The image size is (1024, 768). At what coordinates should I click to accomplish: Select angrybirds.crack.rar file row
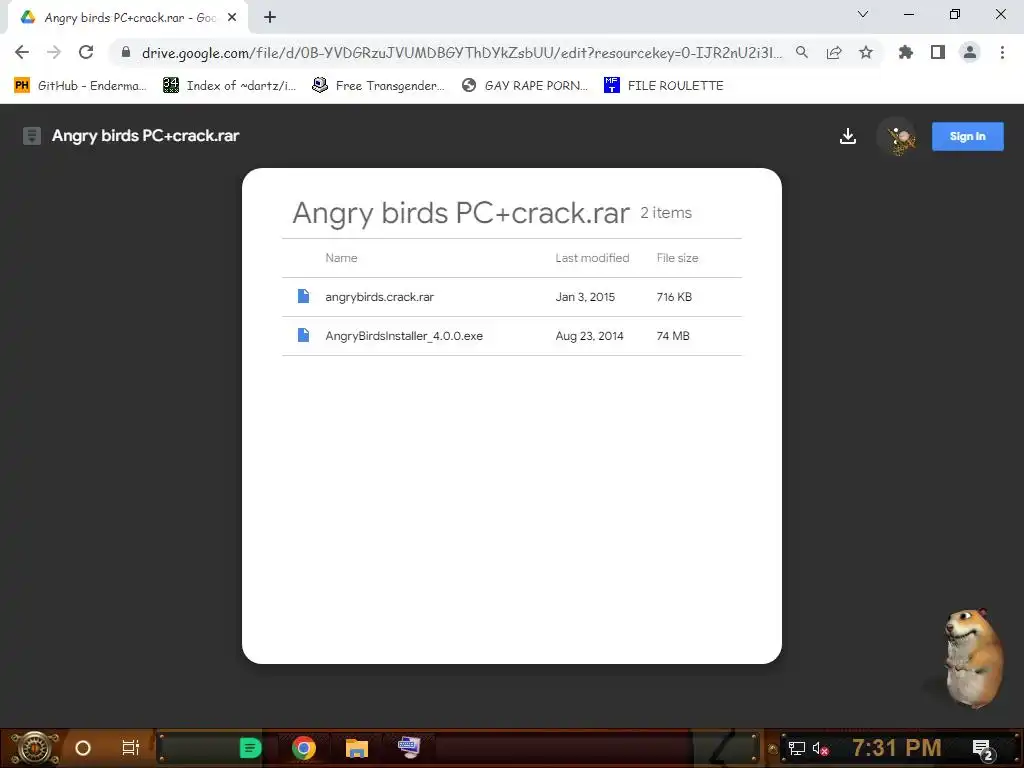(512, 297)
